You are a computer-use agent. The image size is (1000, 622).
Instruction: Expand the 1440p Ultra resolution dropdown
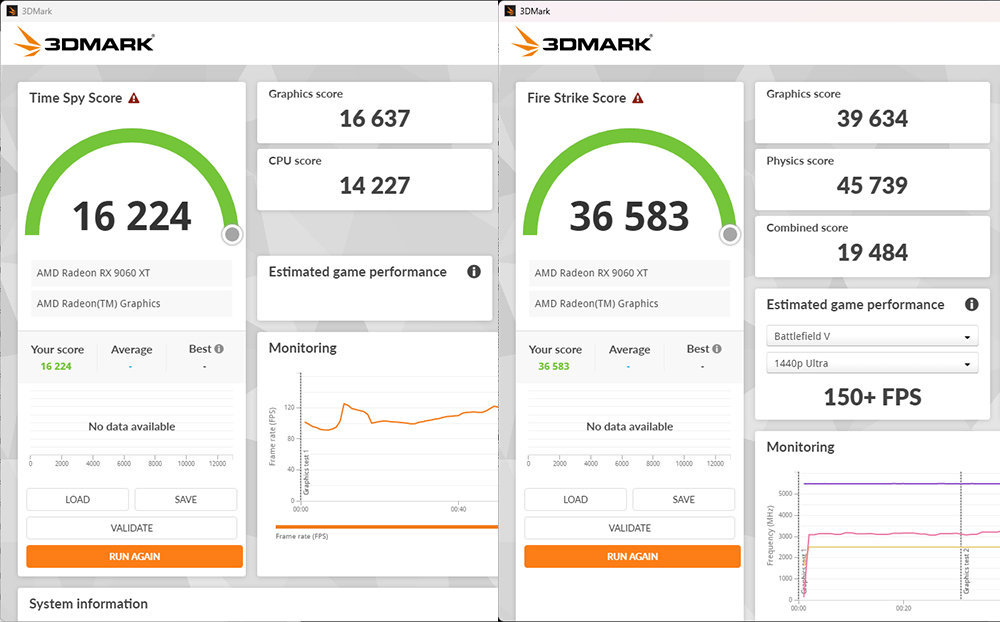coord(872,364)
